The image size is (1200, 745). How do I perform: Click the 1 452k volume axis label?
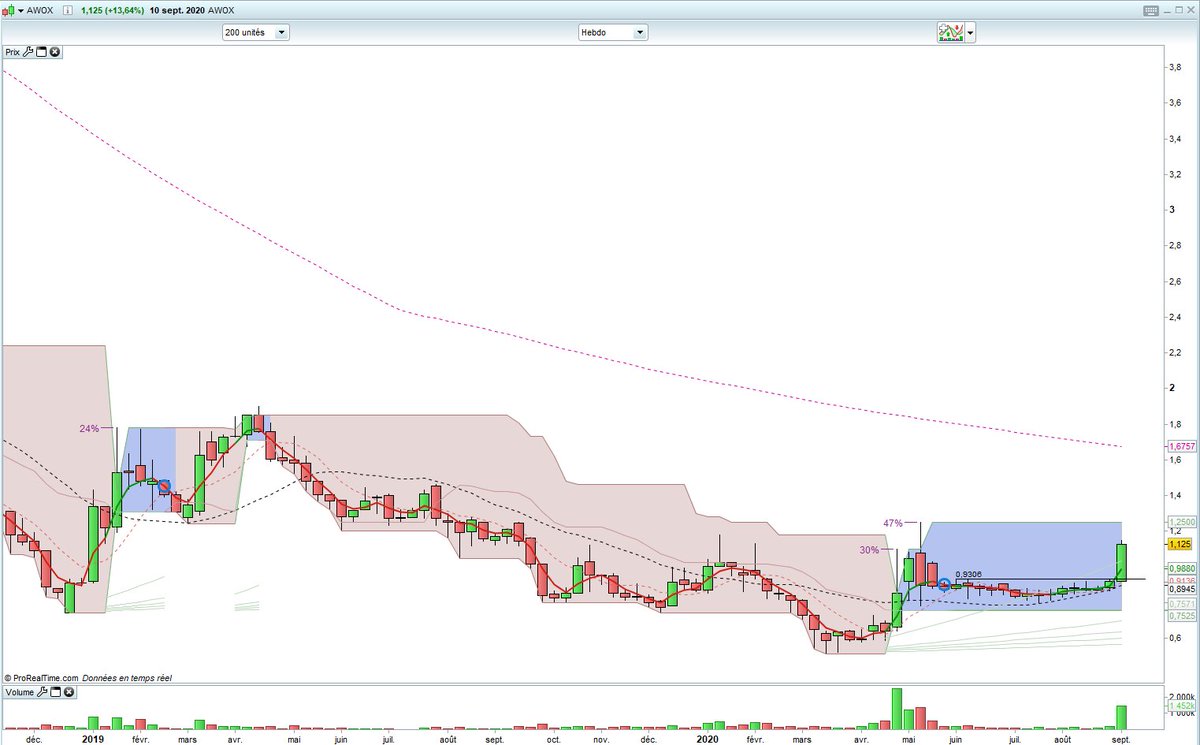coord(1181,706)
